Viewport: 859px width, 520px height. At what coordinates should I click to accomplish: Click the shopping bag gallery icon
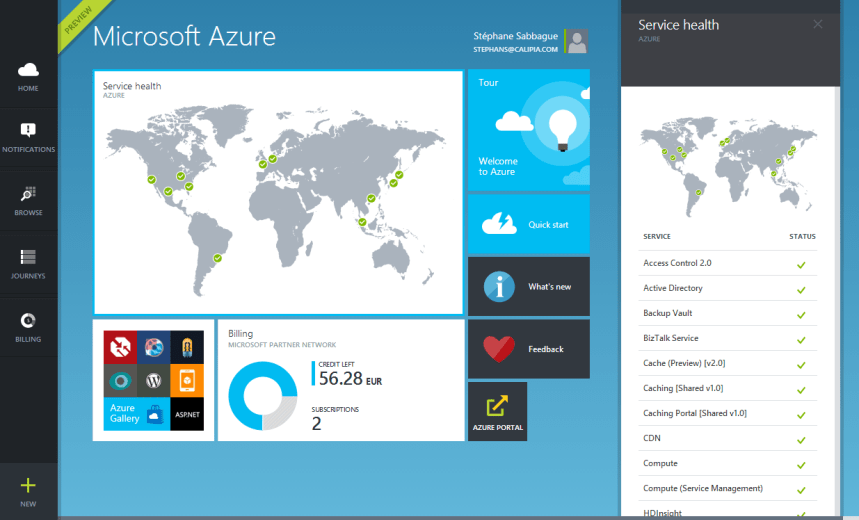155,415
